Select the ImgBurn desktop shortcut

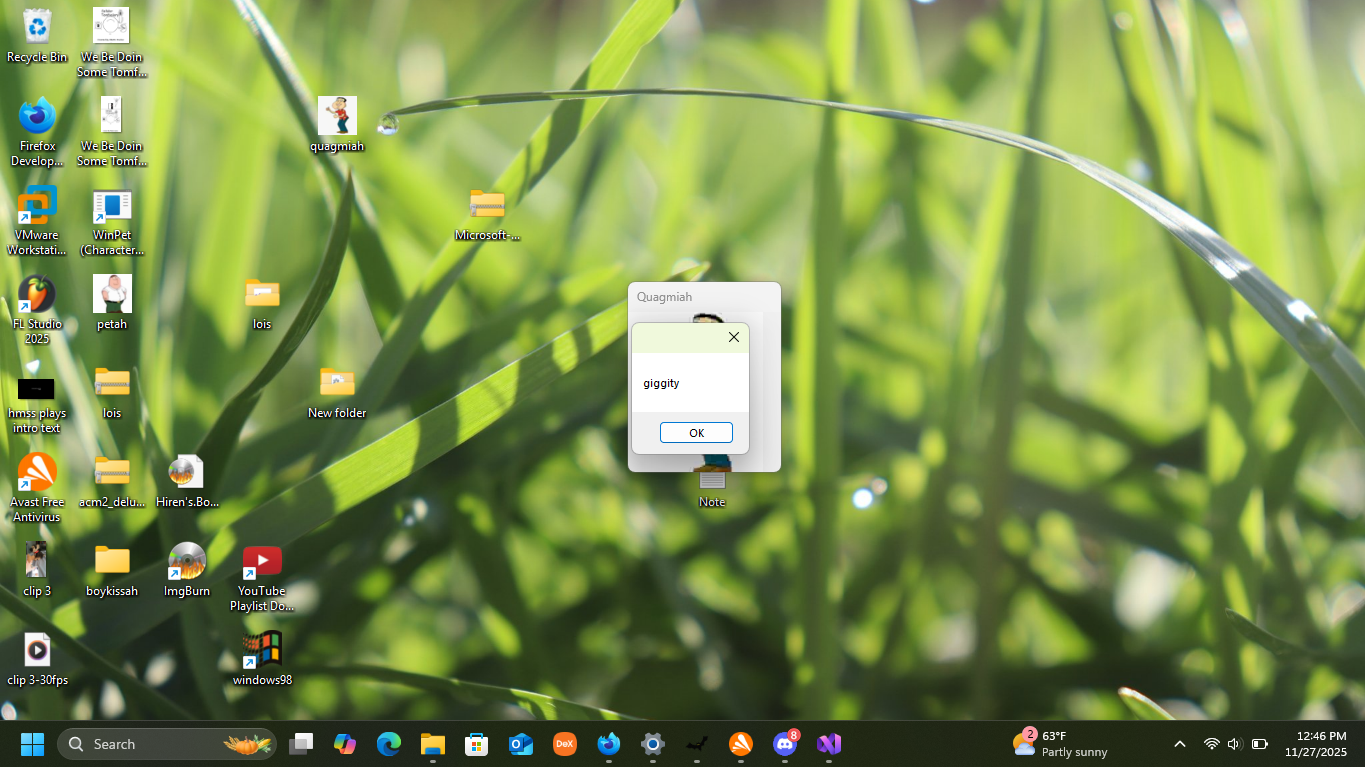point(187,570)
